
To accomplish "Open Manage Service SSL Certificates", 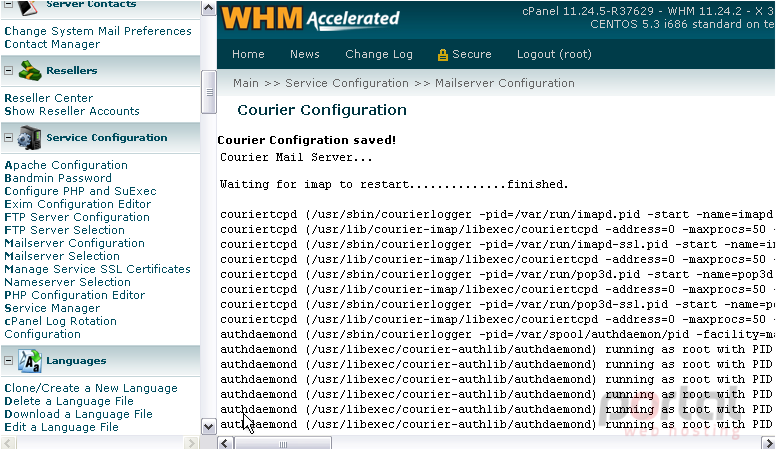I will [x=97, y=269].
